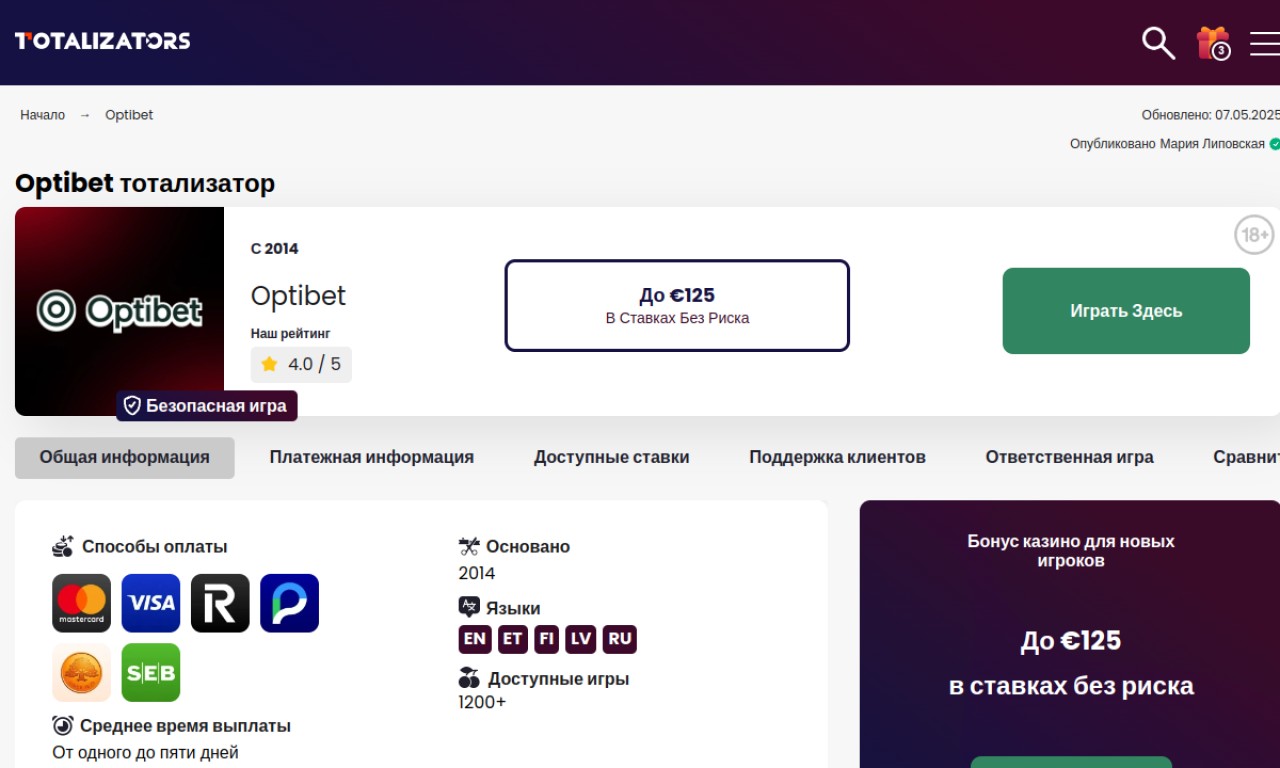Click Бонус казино для новых игроков heading
This screenshot has height=768, width=1280.
point(1071,551)
